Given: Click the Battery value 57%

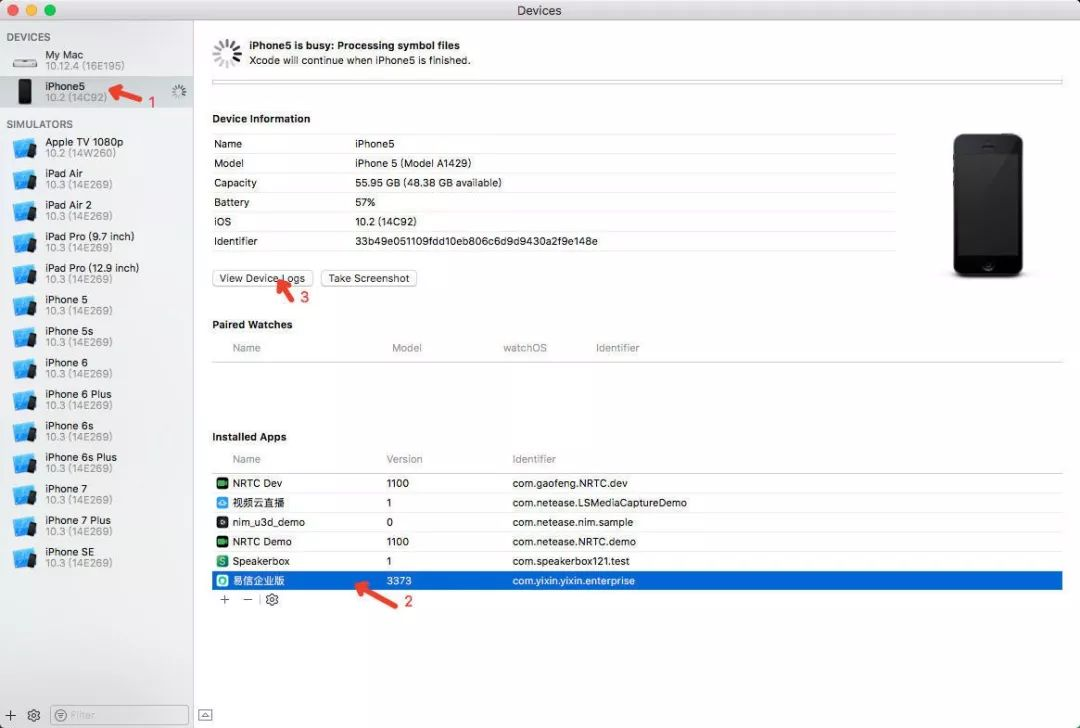Looking at the screenshot, I should click(x=365, y=202).
